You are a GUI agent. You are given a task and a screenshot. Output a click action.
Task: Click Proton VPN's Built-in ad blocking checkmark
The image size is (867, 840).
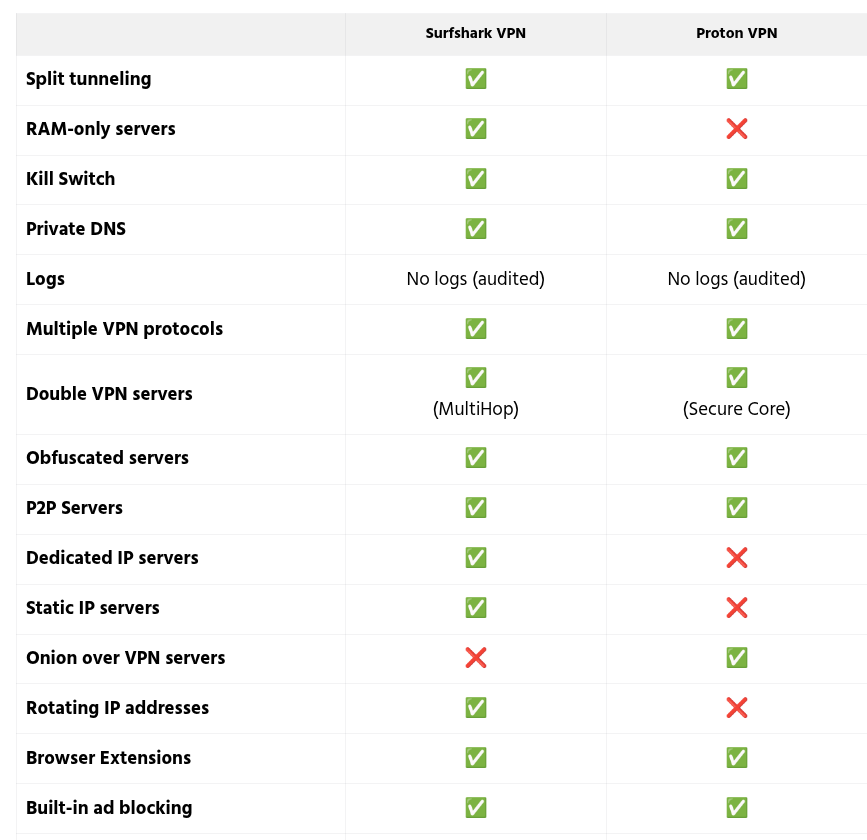(737, 808)
